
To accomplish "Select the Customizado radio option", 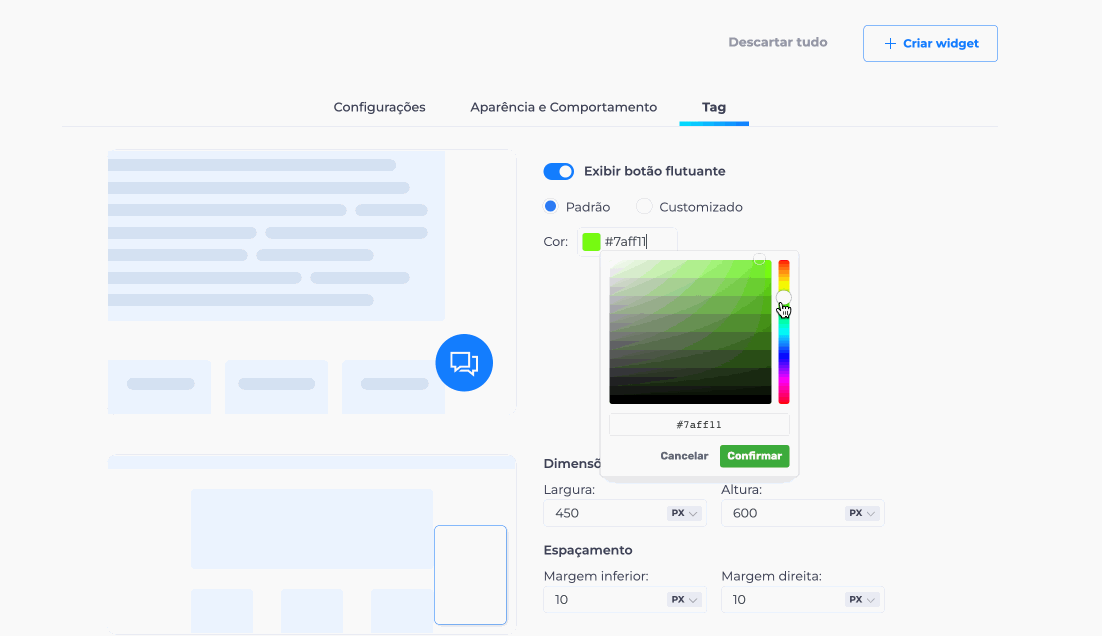I will pos(644,207).
